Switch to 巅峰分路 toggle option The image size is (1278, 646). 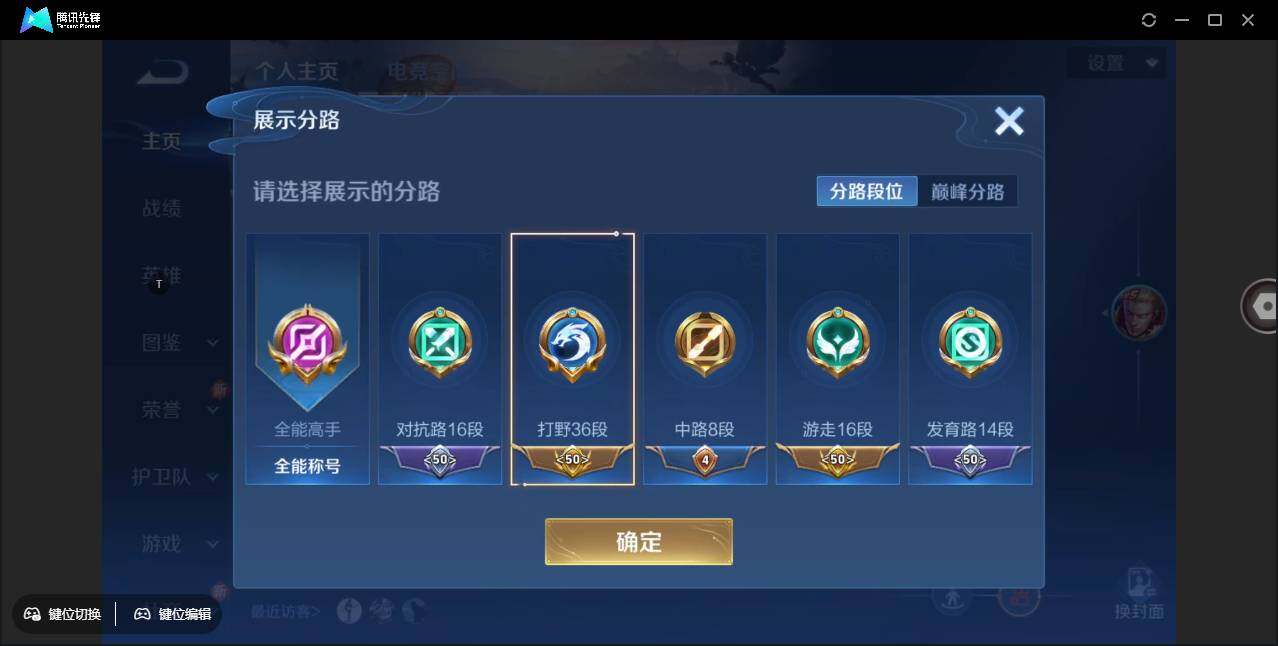[x=967, y=191]
